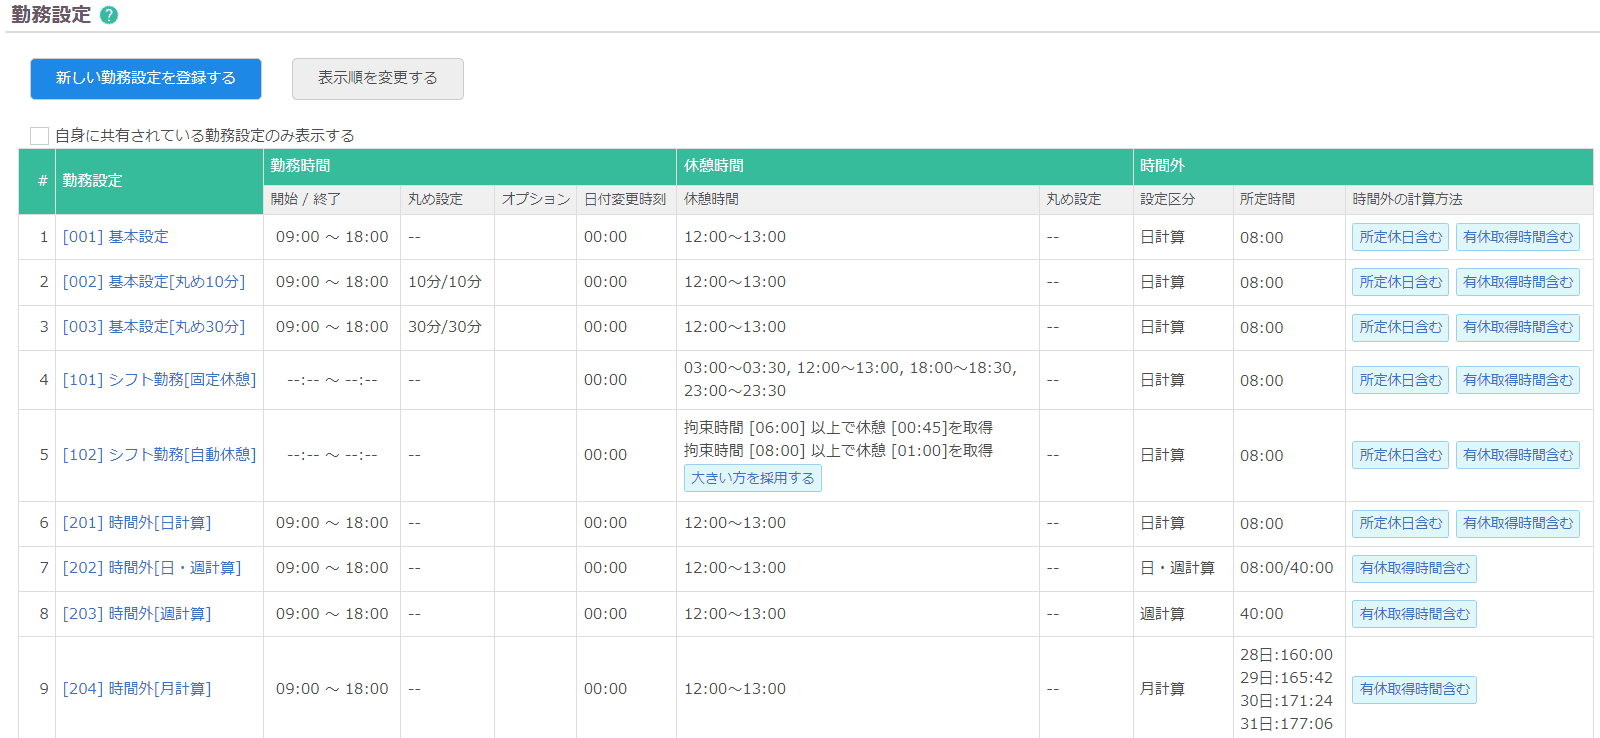Click 有休取得時間含む tag in row [002]
The image size is (1600, 738).
tap(1517, 282)
